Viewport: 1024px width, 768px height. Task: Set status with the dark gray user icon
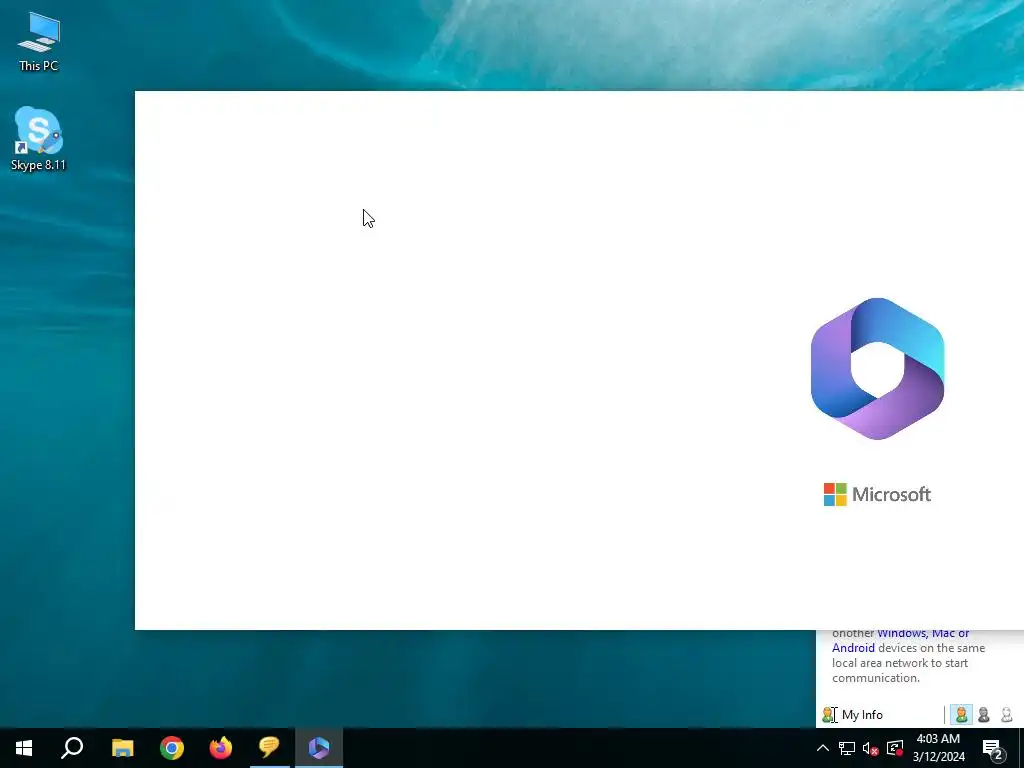pos(984,715)
